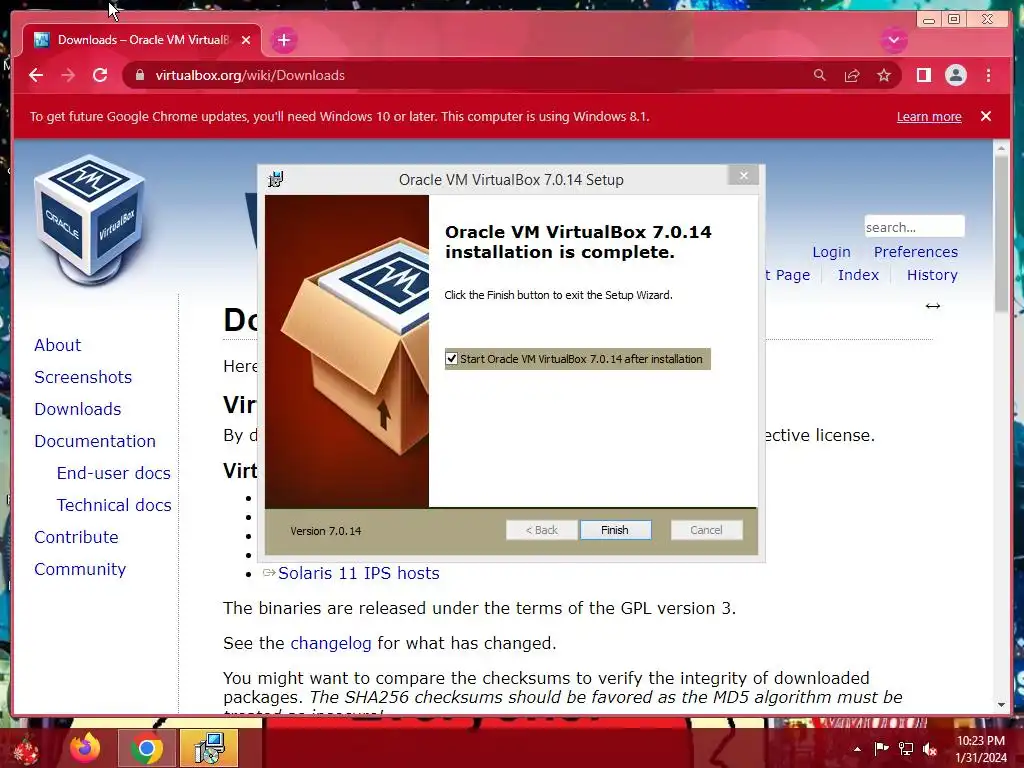1024x768 pixels.
Task: Click the Version 7.0.14 text in Setup
Action: tap(325, 531)
